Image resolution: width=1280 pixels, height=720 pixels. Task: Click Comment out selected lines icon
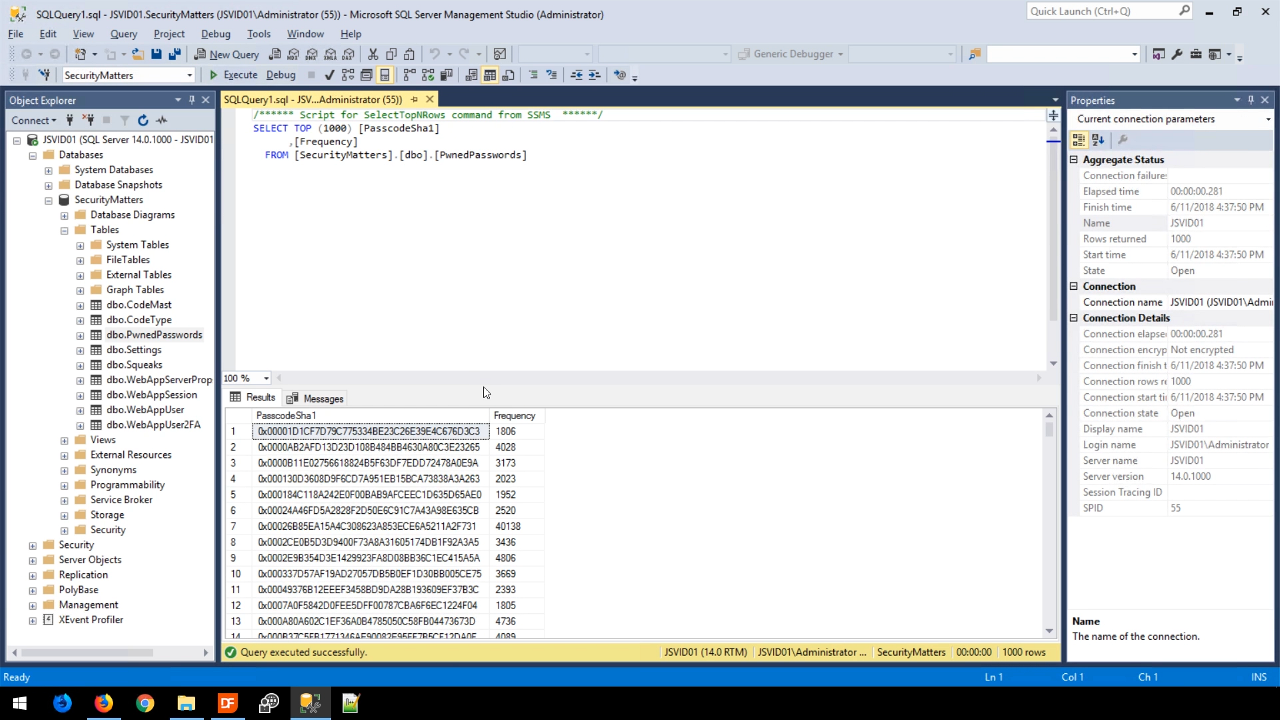pos(533,75)
